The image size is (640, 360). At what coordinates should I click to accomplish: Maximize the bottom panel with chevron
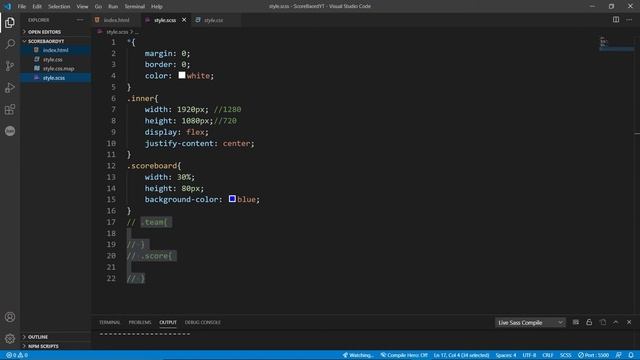tap(616, 322)
